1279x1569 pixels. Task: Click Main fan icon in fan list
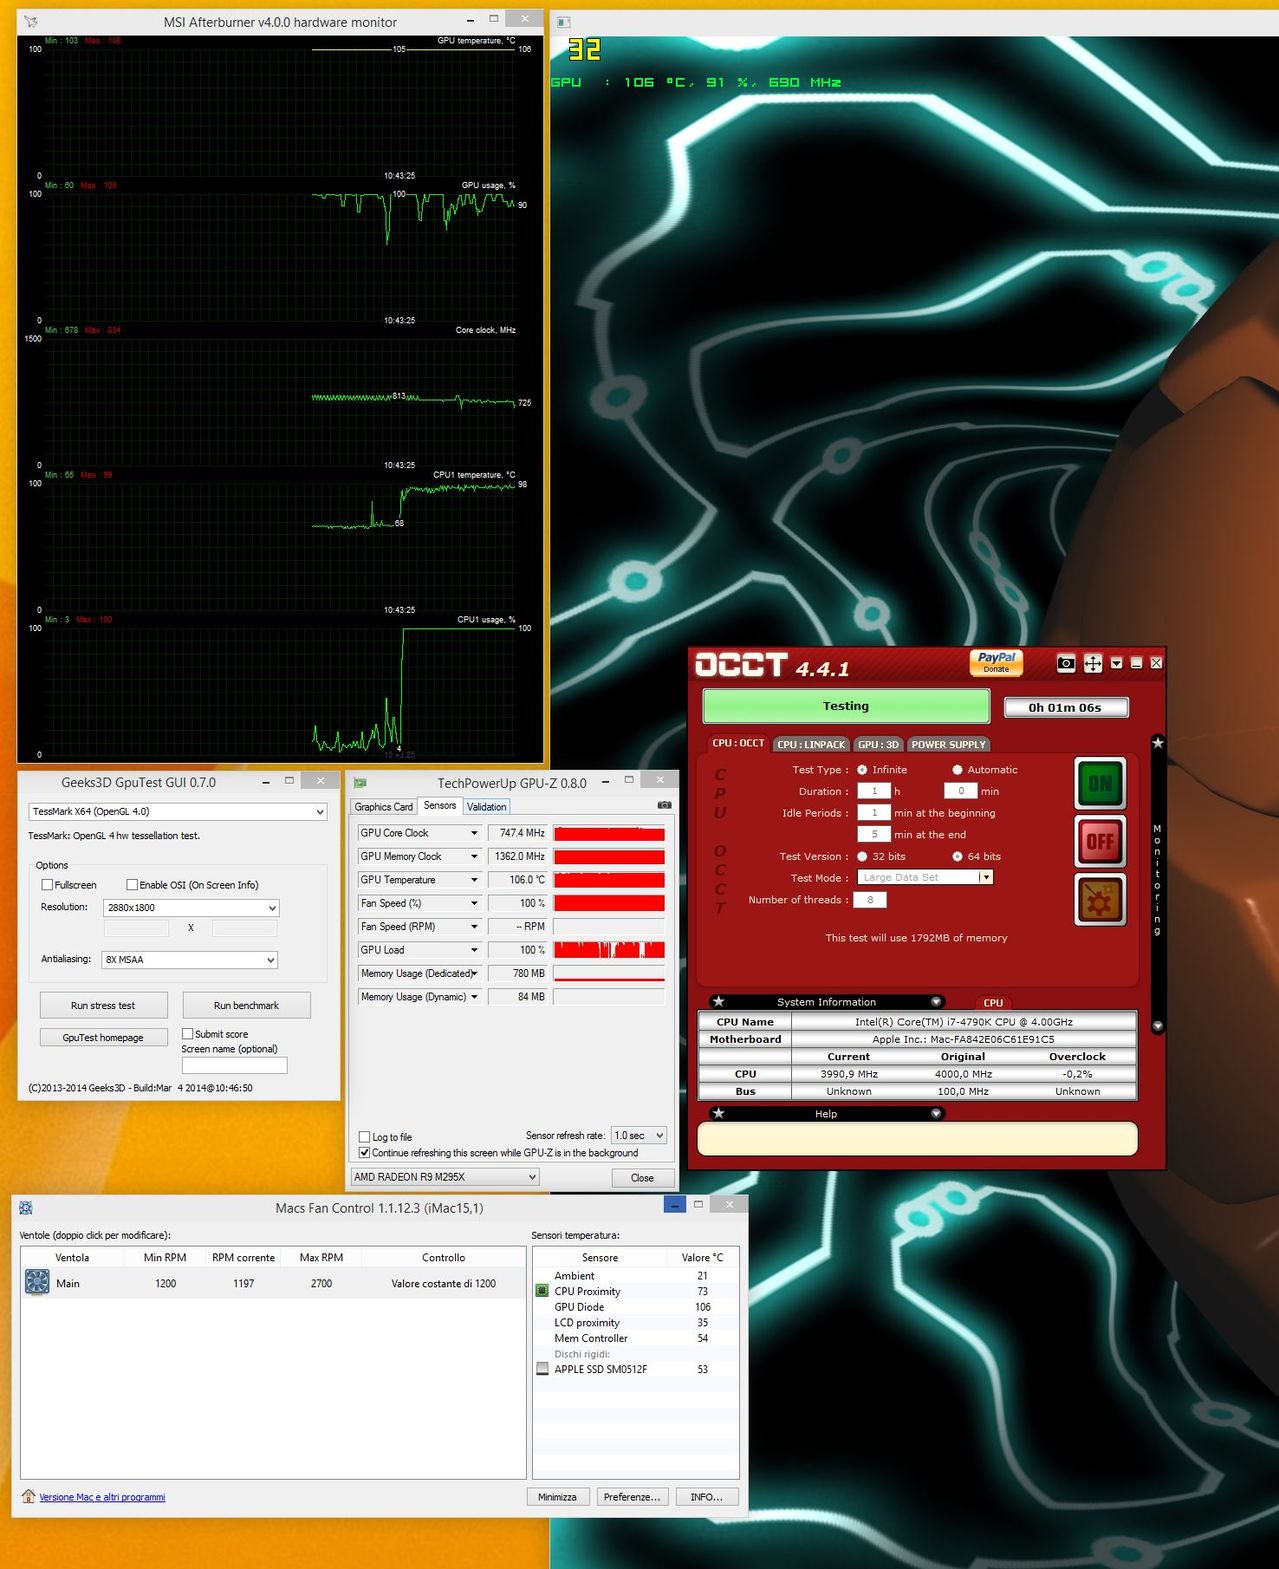pyautogui.click(x=37, y=1282)
